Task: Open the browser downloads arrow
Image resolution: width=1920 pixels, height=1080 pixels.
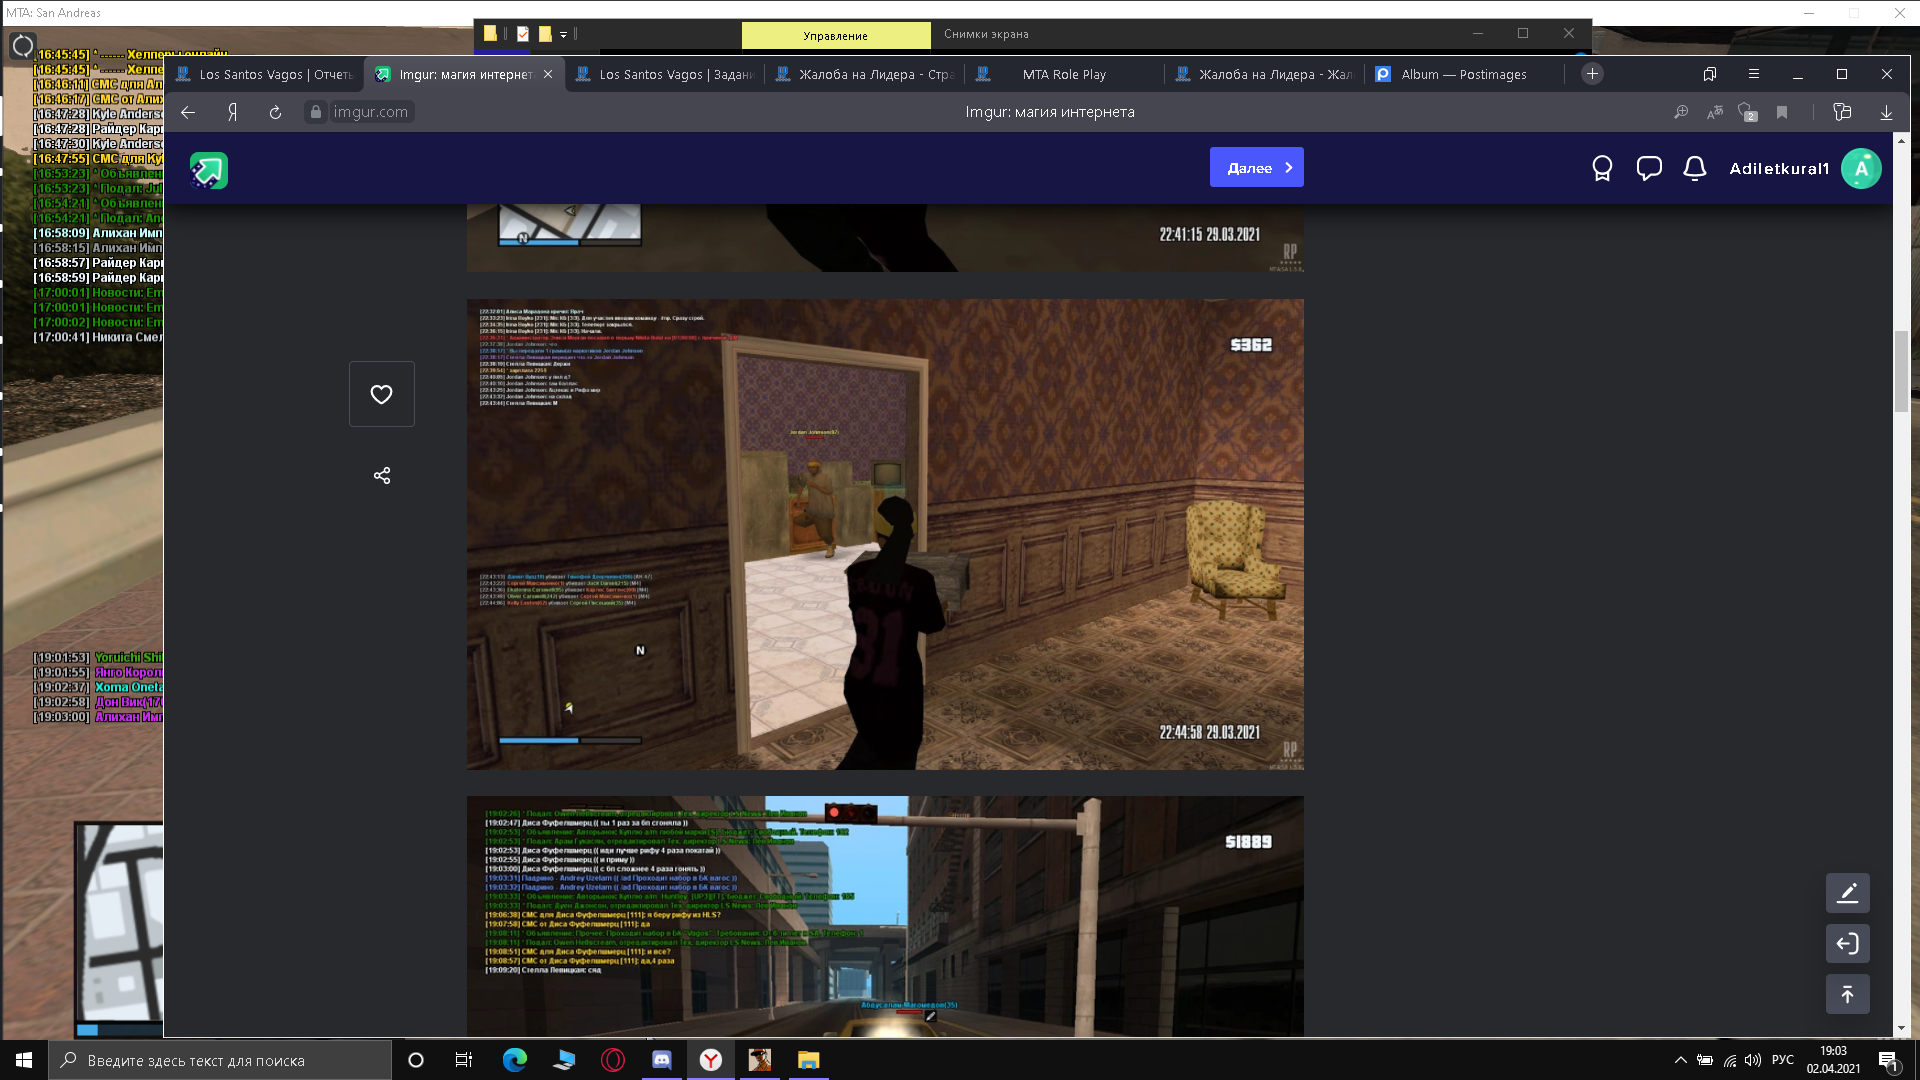Action: coord(1886,112)
